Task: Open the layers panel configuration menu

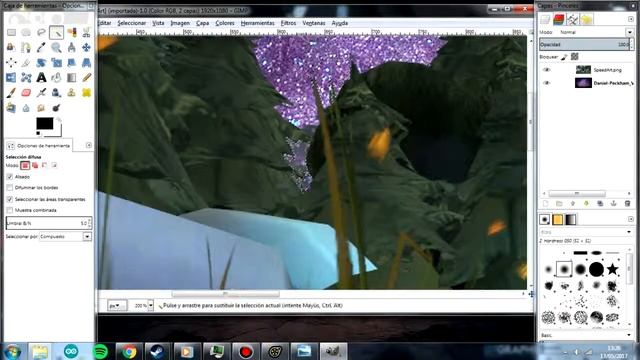Action: (631, 19)
